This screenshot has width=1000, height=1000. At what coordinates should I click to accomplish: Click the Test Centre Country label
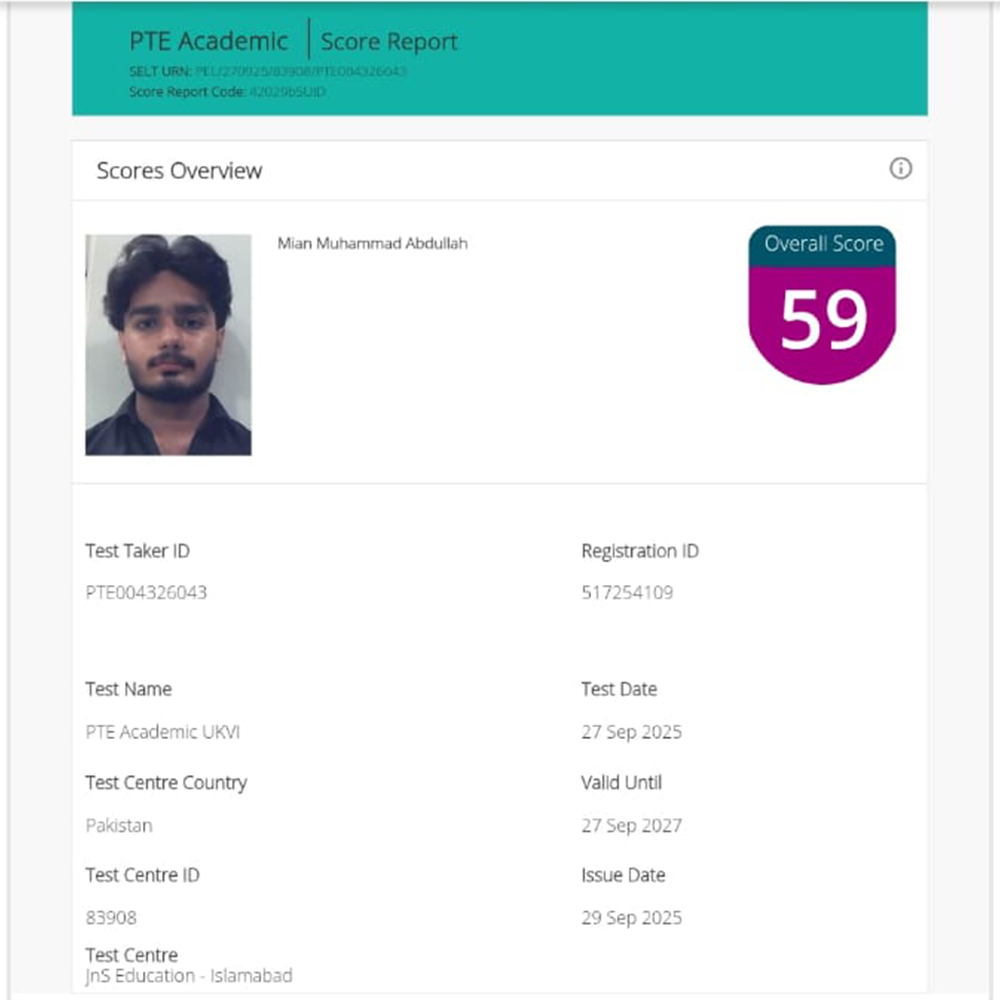tap(166, 783)
